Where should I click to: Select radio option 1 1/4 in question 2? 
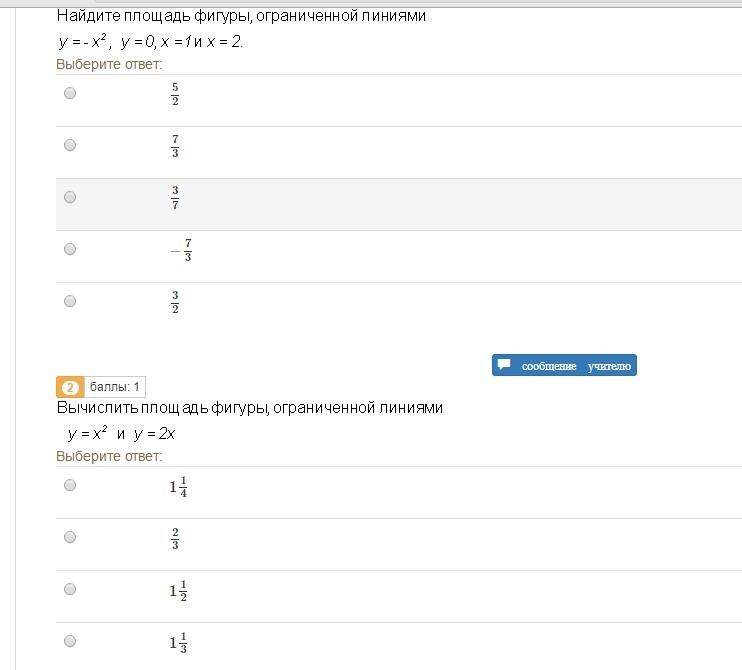[x=70, y=485]
